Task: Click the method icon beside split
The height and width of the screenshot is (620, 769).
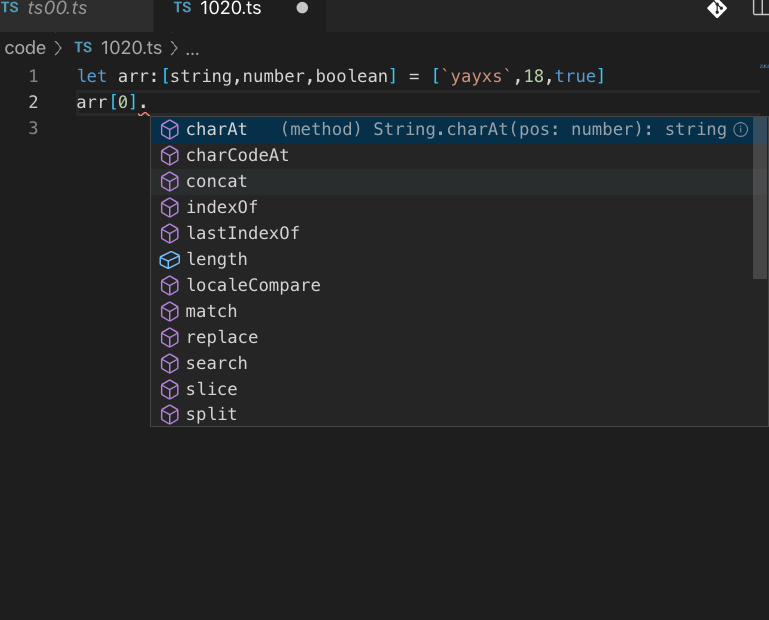Action: point(170,414)
